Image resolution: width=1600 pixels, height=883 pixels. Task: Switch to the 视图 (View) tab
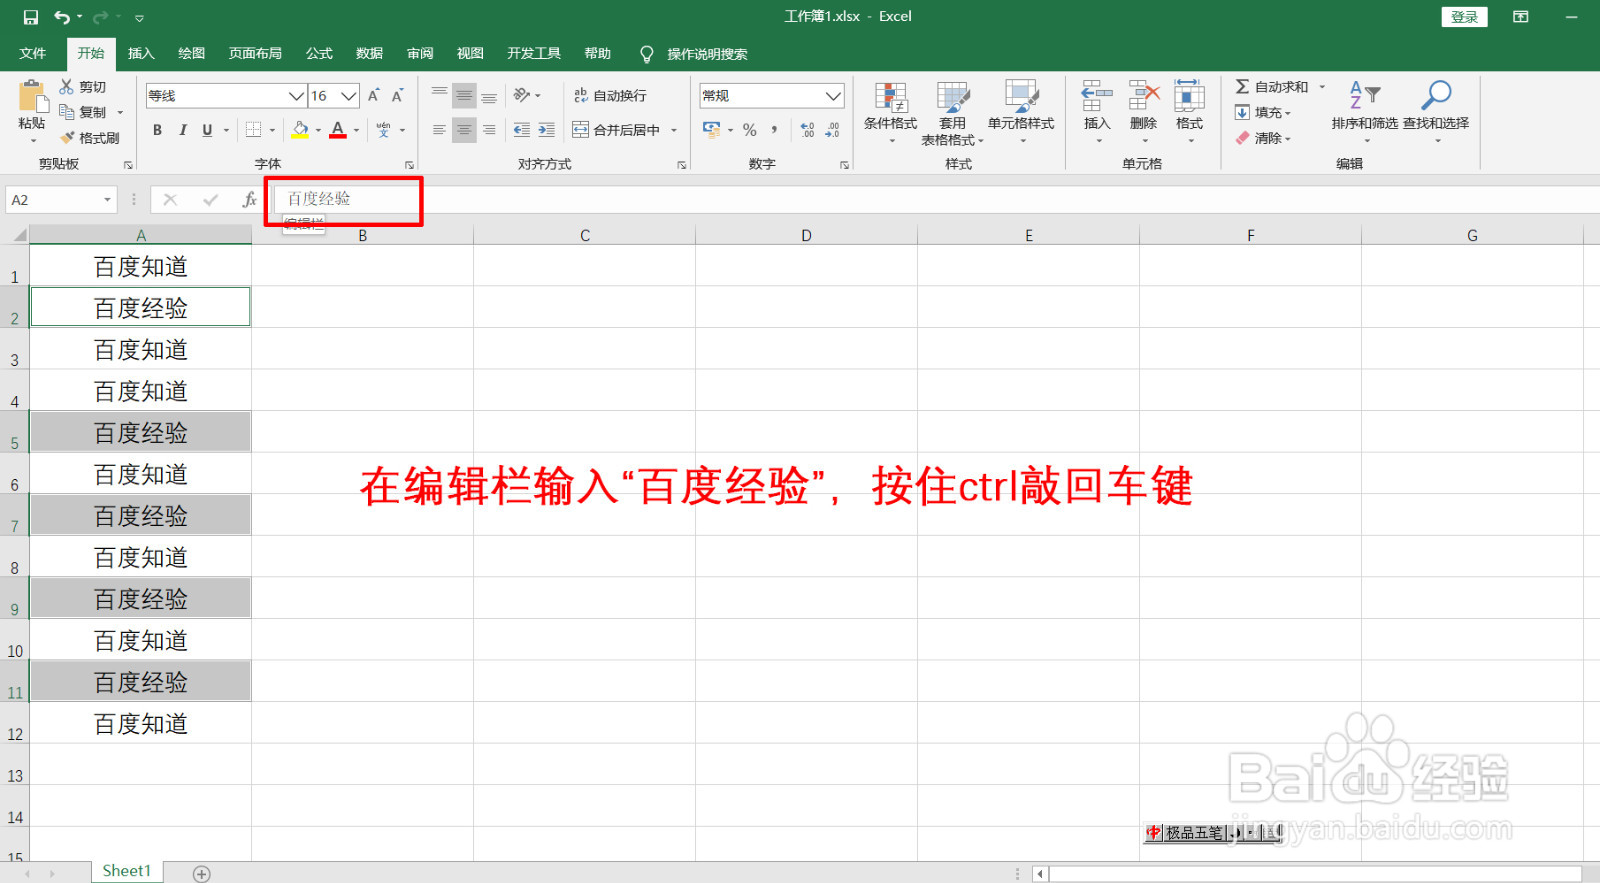click(x=470, y=54)
